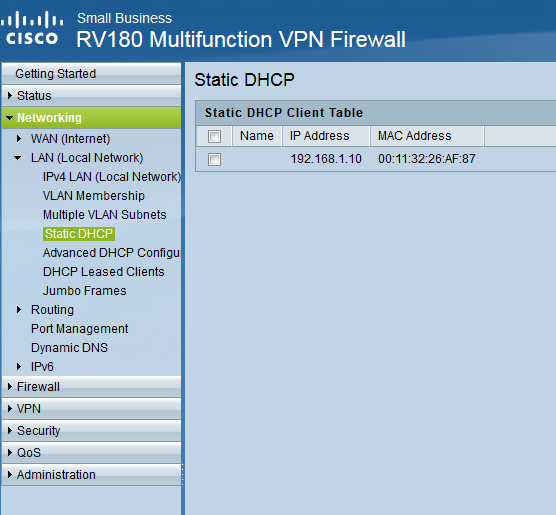The width and height of the screenshot is (556, 515).
Task: Check the 192.168.1.10 row checkbox
Action: tap(214, 159)
